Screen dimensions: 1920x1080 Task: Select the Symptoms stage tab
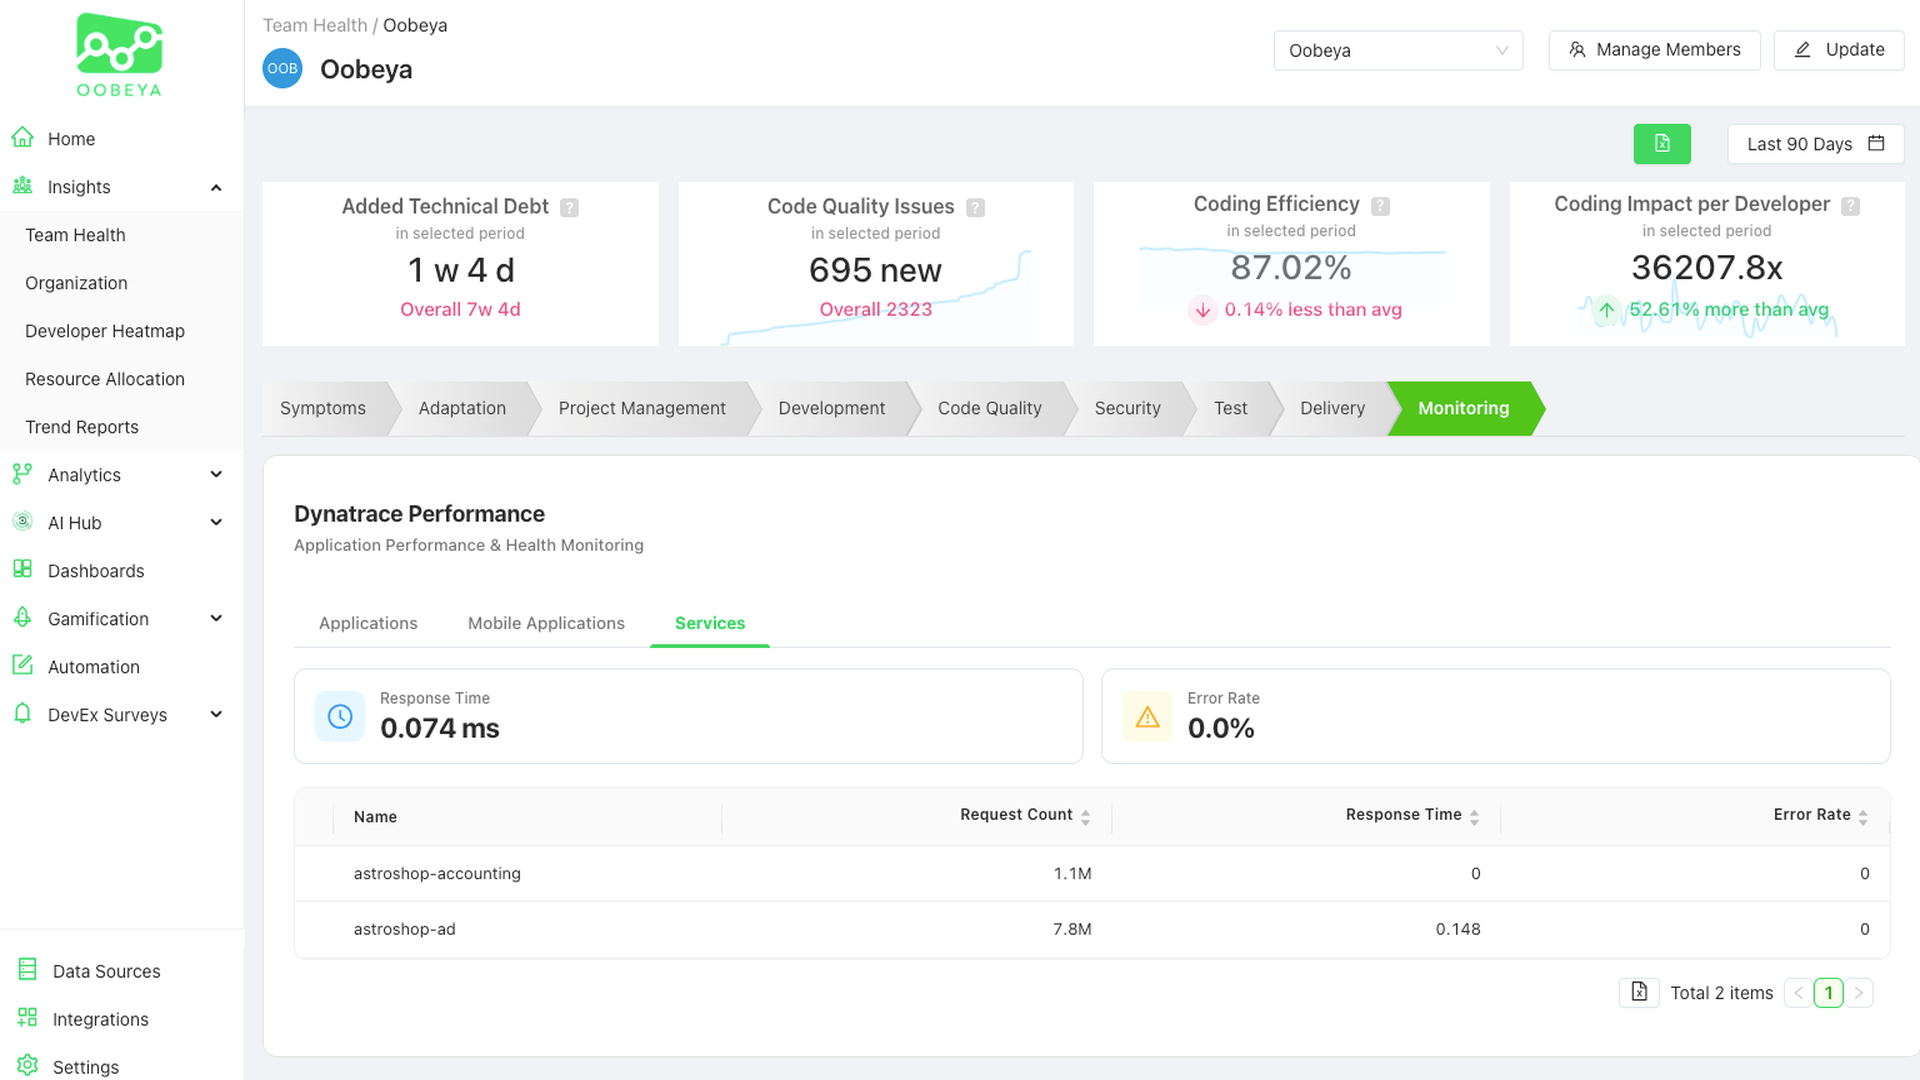[x=323, y=408]
